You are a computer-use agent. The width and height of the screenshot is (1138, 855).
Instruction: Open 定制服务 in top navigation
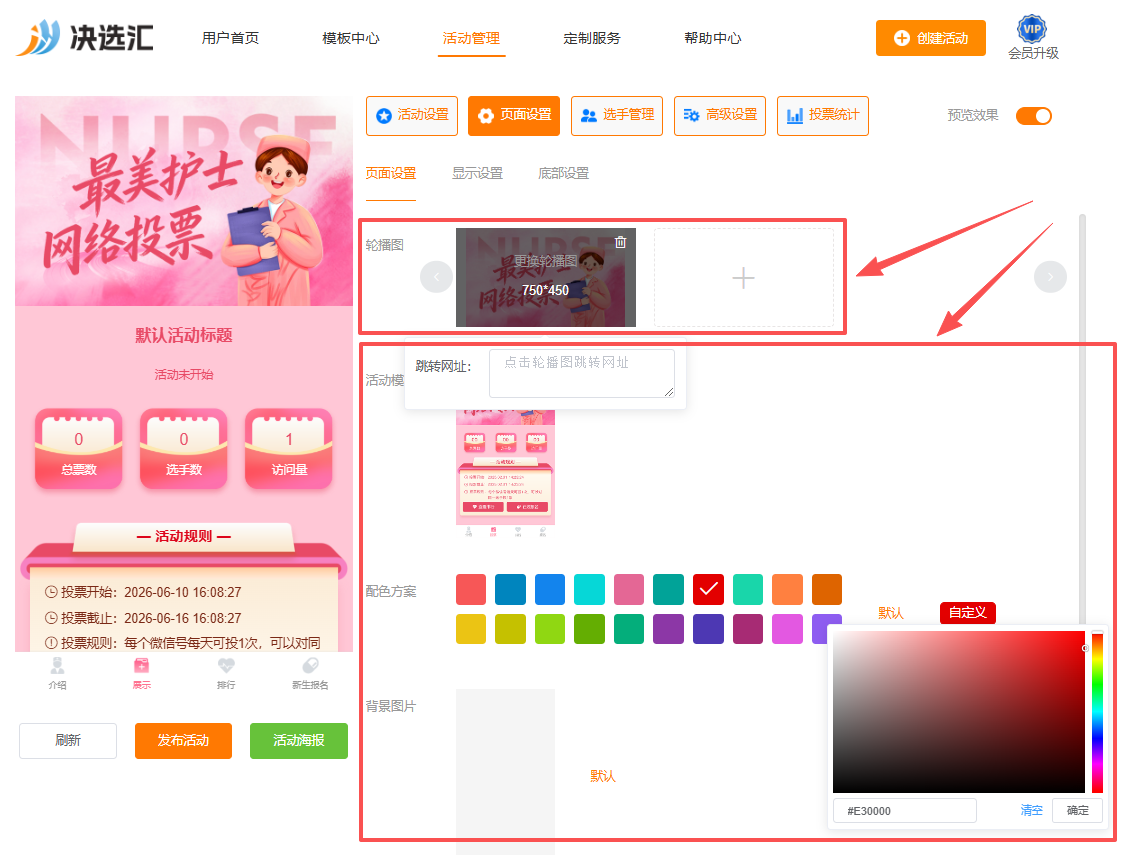tap(591, 38)
